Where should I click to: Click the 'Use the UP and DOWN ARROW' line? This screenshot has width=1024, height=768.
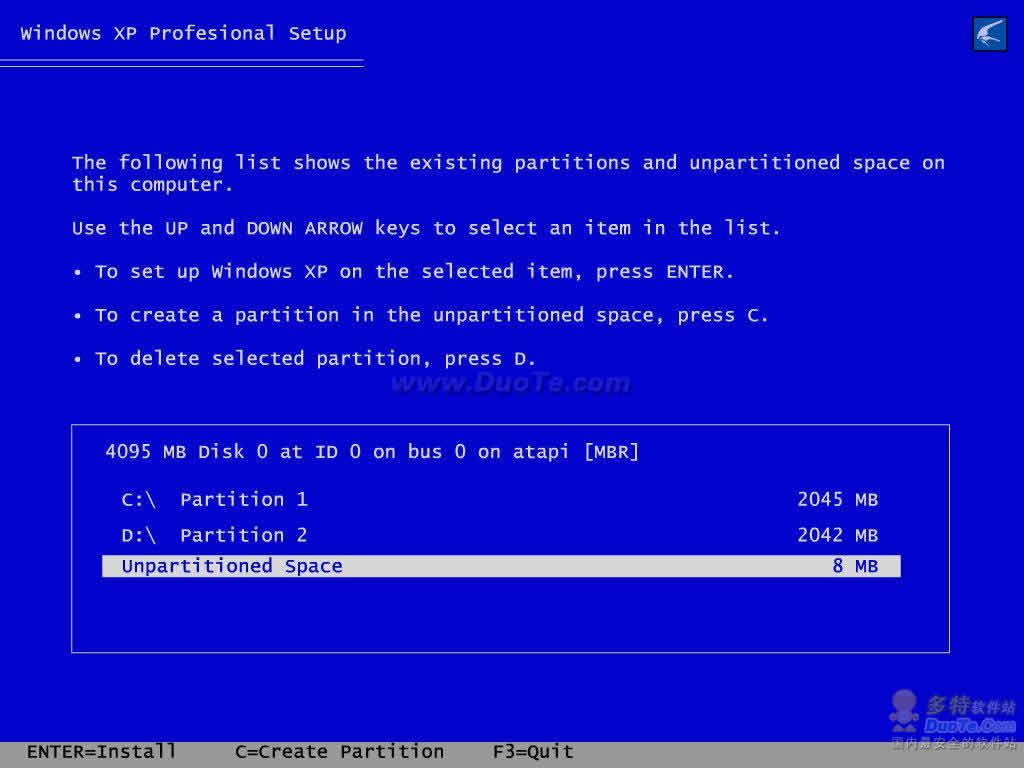point(426,228)
